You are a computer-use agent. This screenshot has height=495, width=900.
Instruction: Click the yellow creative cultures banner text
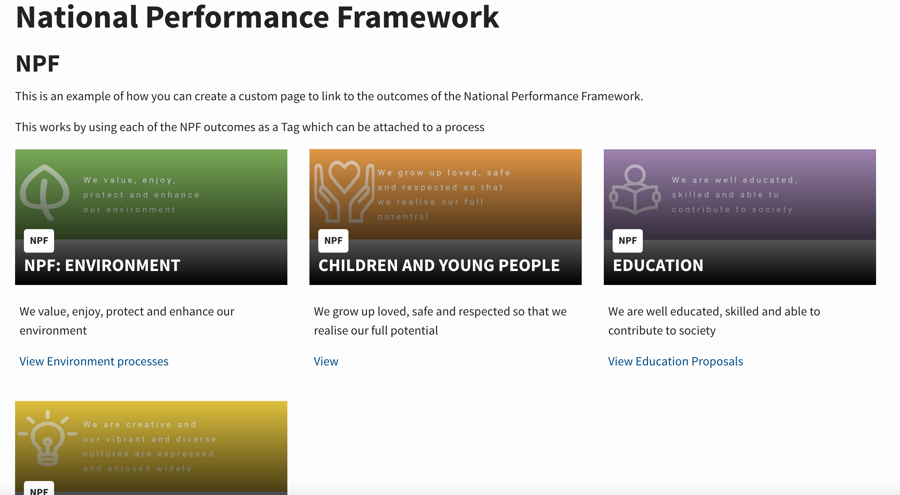(148, 446)
